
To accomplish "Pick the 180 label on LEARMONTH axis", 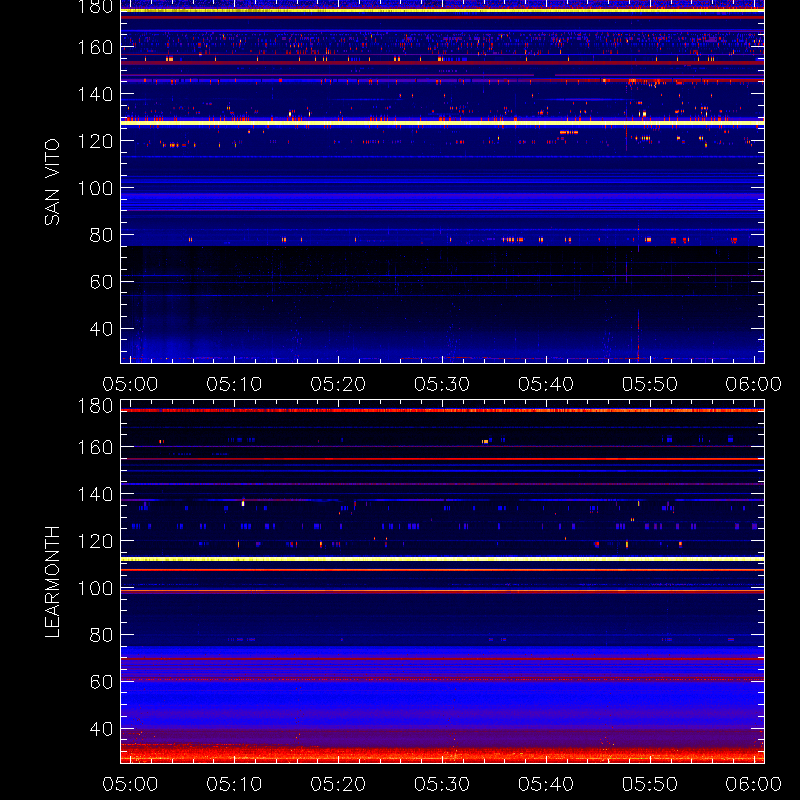I will coord(95,406).
